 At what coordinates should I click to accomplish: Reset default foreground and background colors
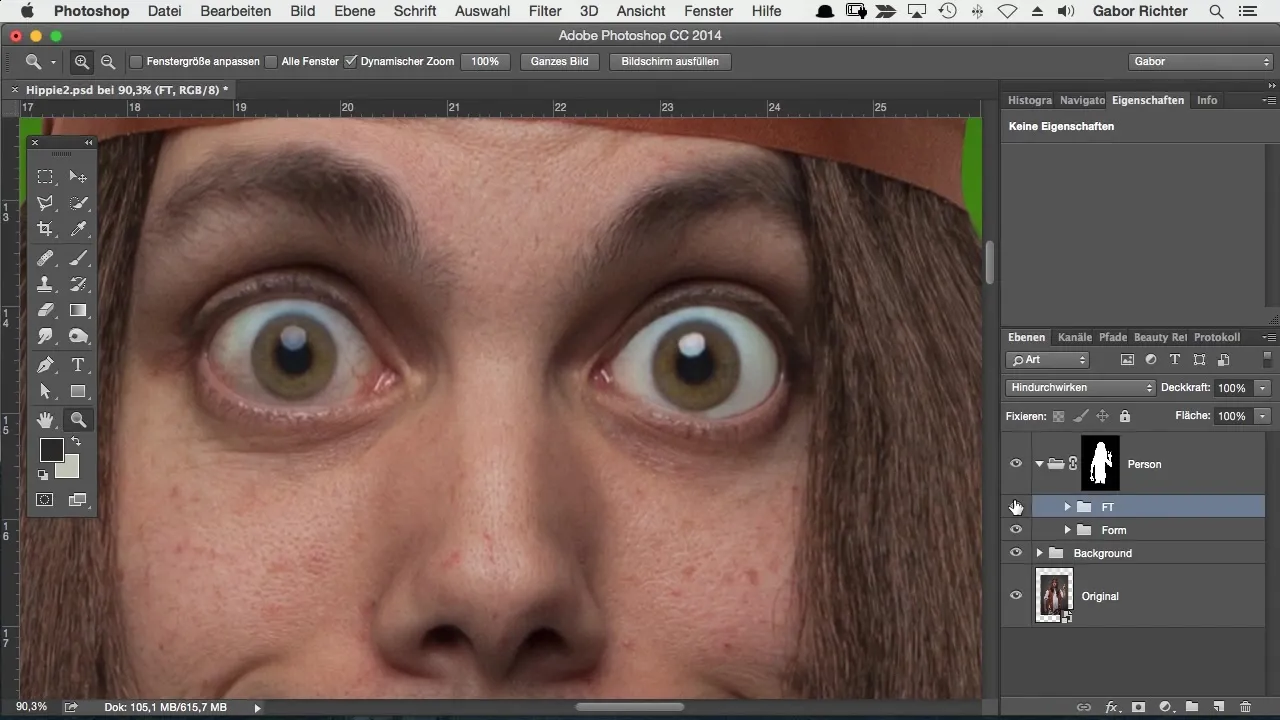coord(43,475)
